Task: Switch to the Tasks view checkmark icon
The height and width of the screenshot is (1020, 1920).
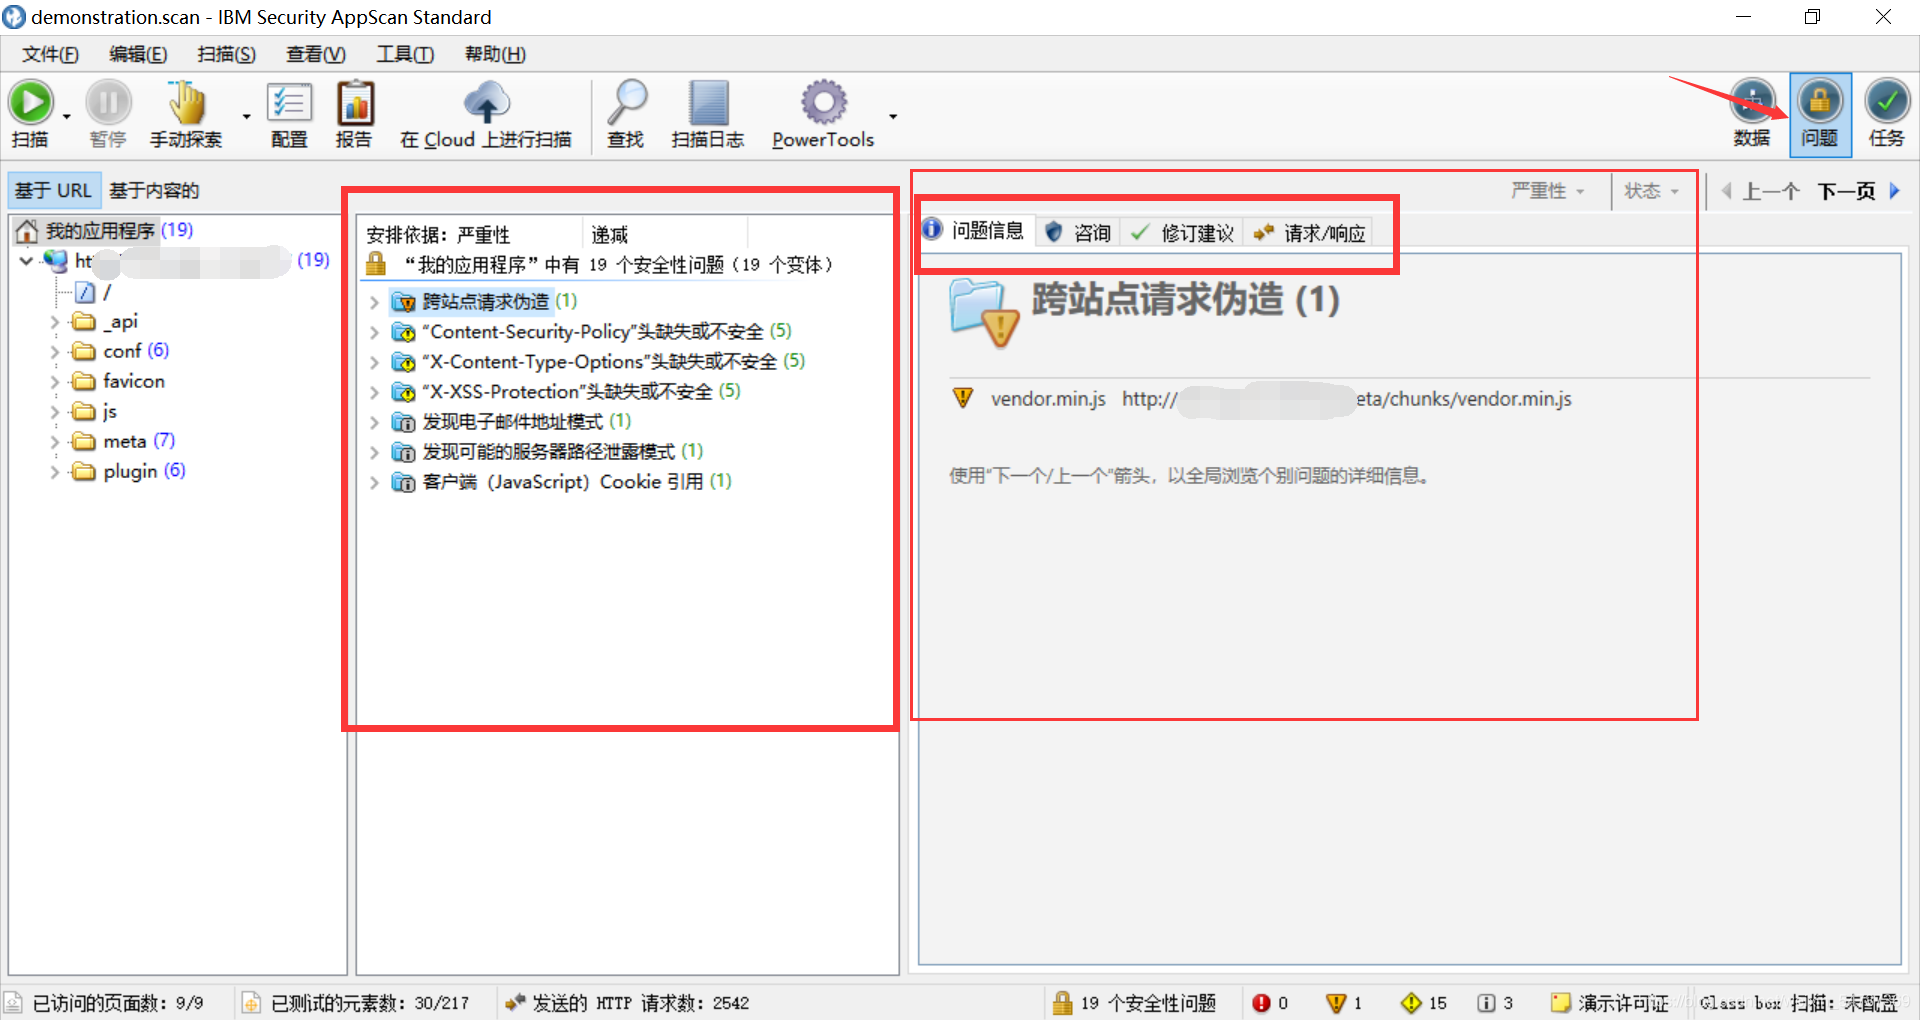Action: point(1886,102)
